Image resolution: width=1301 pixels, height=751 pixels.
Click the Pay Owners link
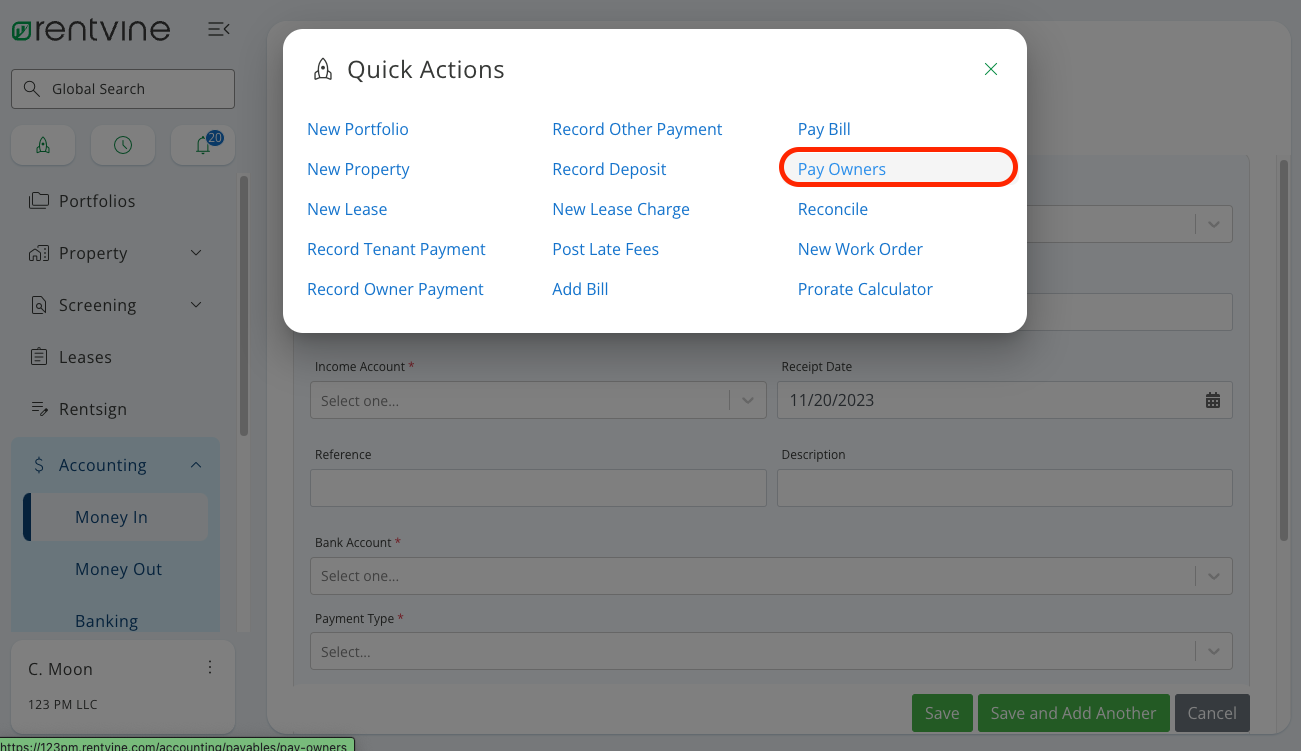[x=841, y=168]
